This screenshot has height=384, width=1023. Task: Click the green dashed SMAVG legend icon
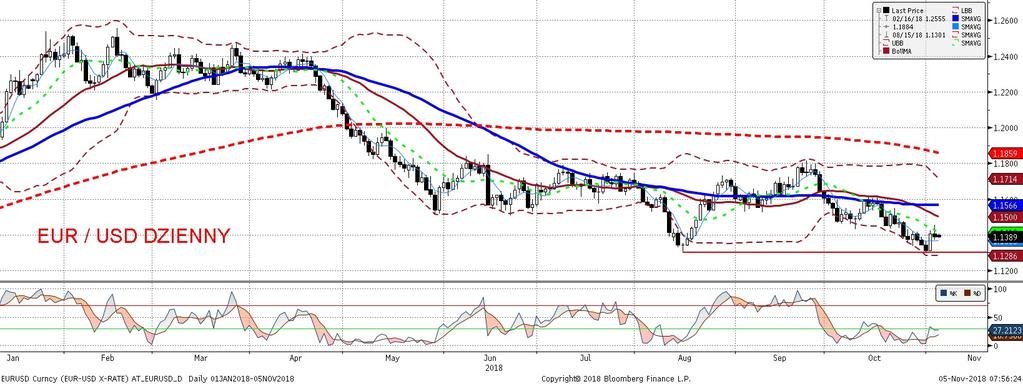coord(955,43)
